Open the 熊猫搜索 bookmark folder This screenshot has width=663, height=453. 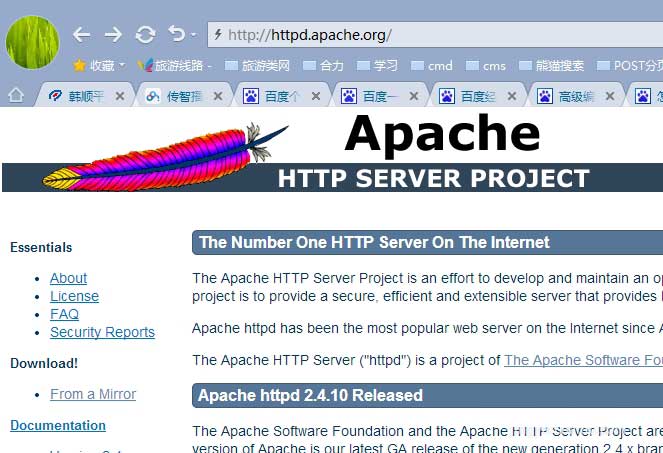(x=551, y=66)
